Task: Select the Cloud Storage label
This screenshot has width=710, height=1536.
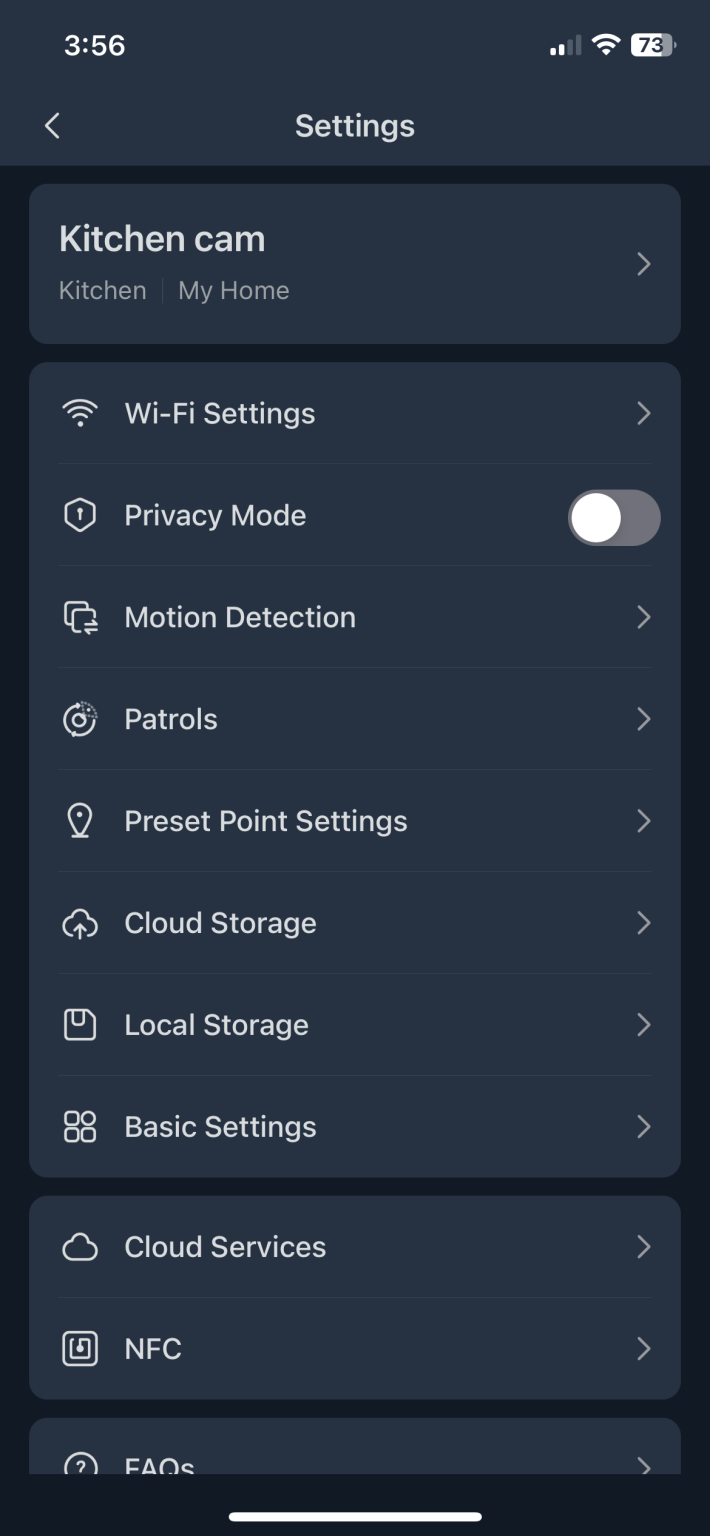Action: click(x=220, y=924)
